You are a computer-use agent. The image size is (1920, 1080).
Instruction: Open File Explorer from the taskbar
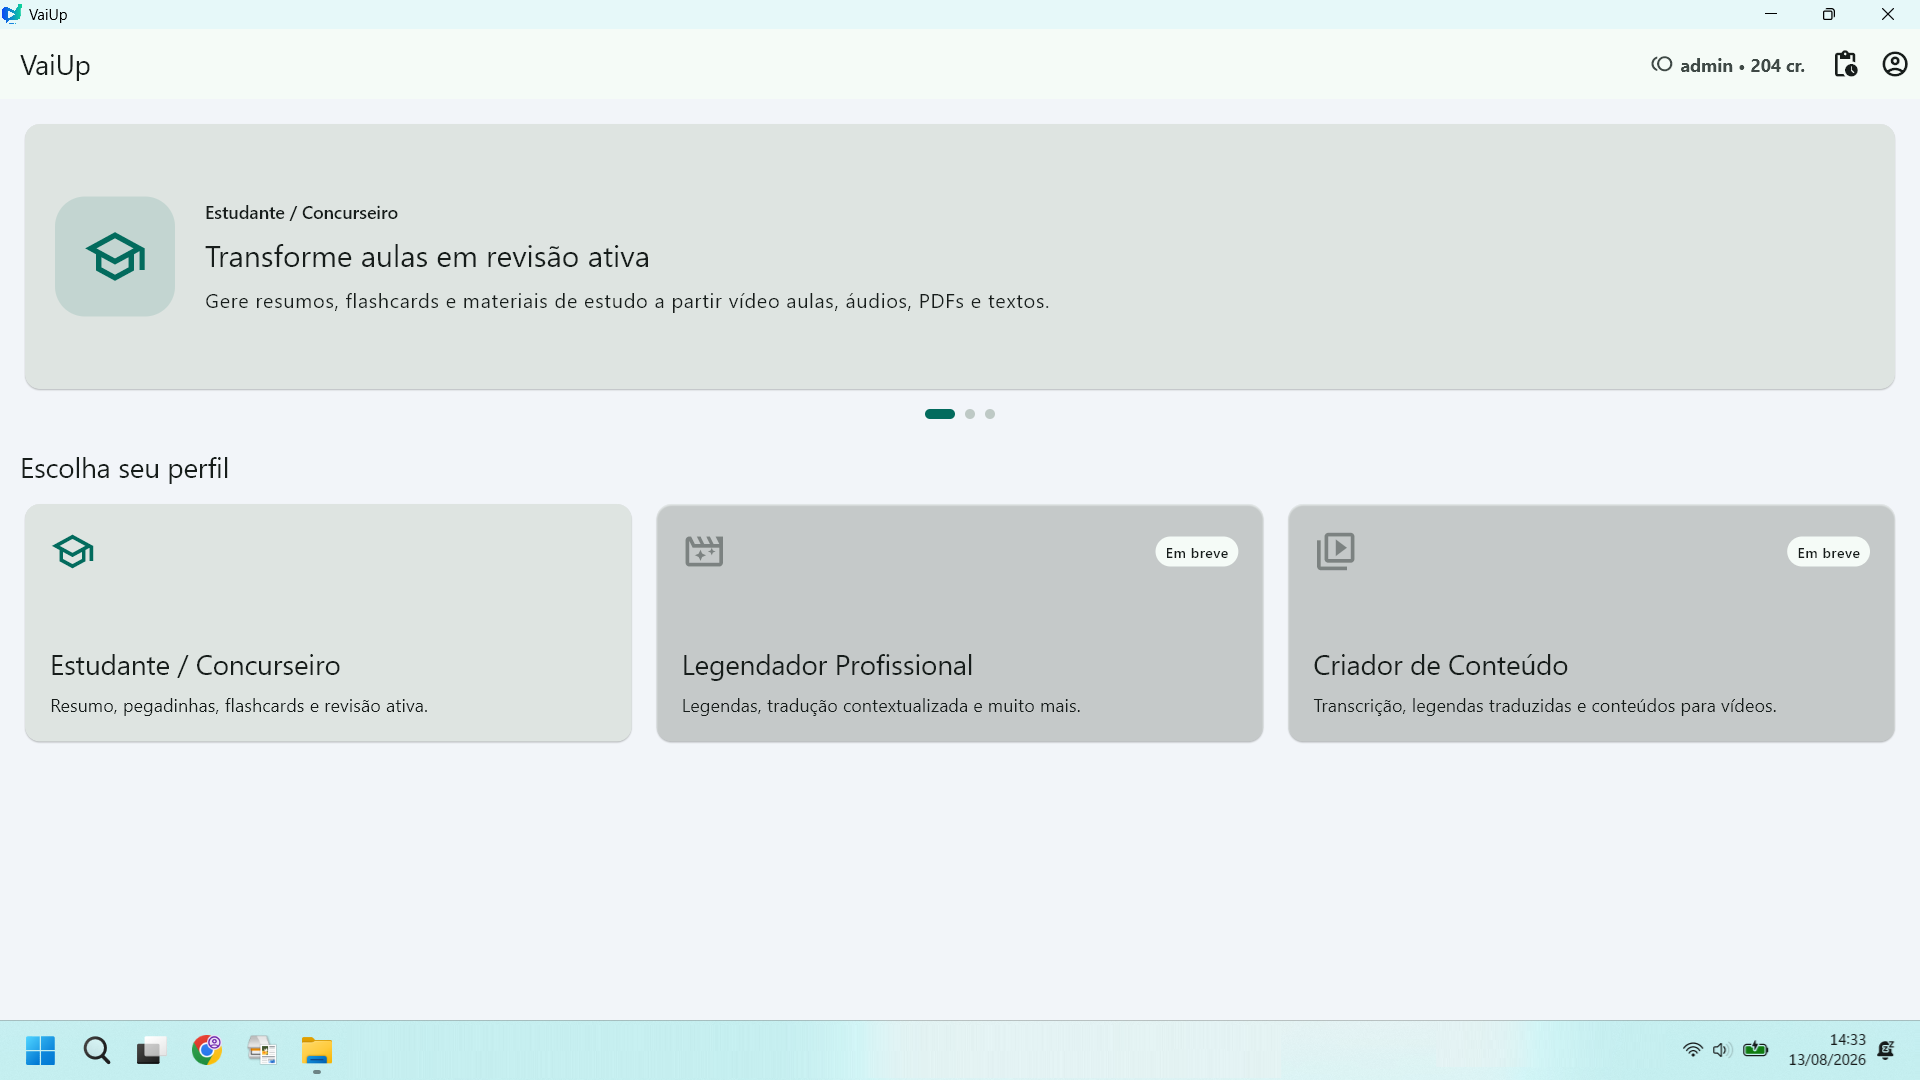317,1051
